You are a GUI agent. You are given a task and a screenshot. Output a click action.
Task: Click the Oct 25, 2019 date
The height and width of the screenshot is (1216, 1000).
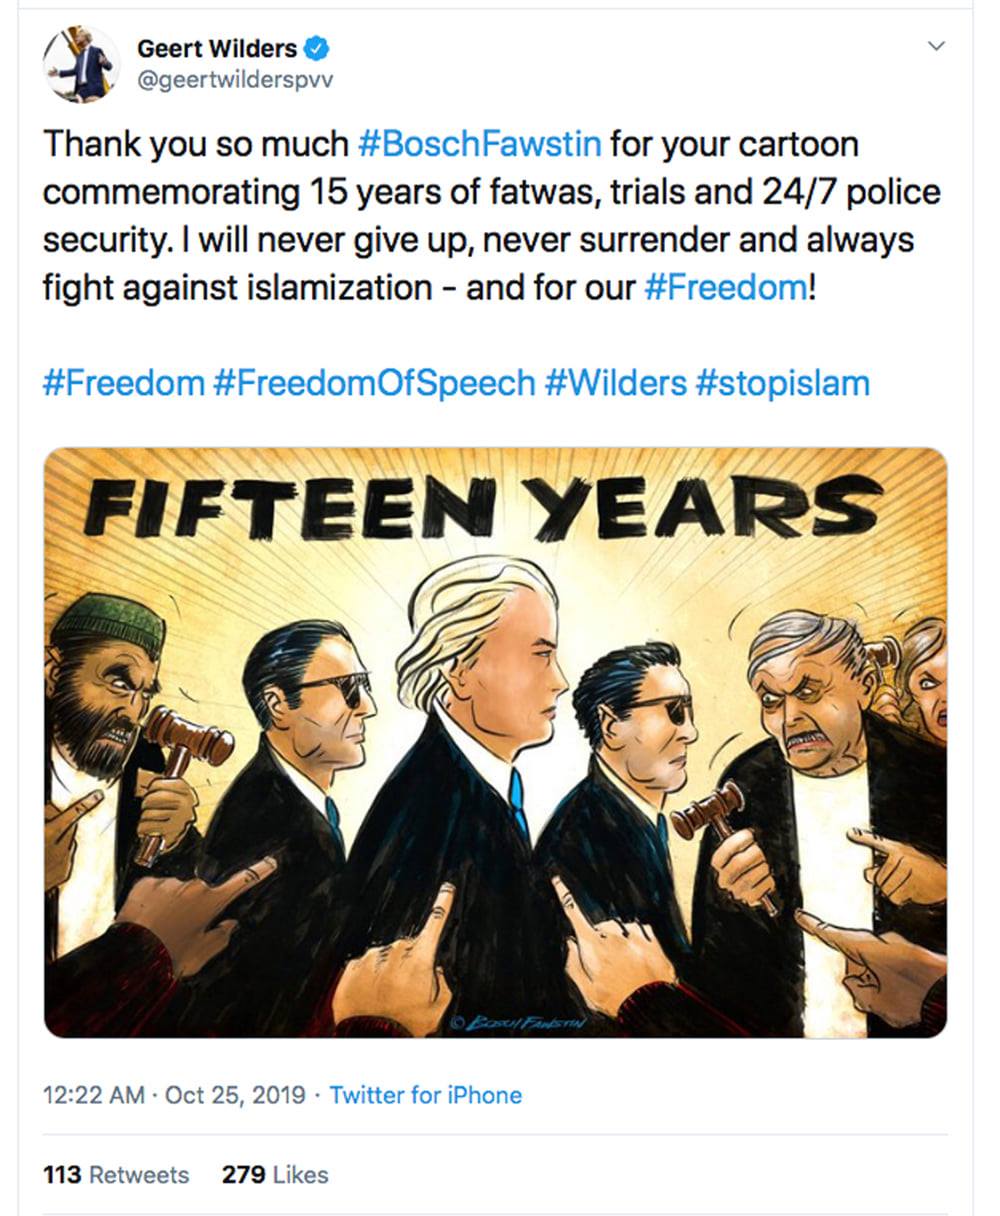(x=235, y=1095)
